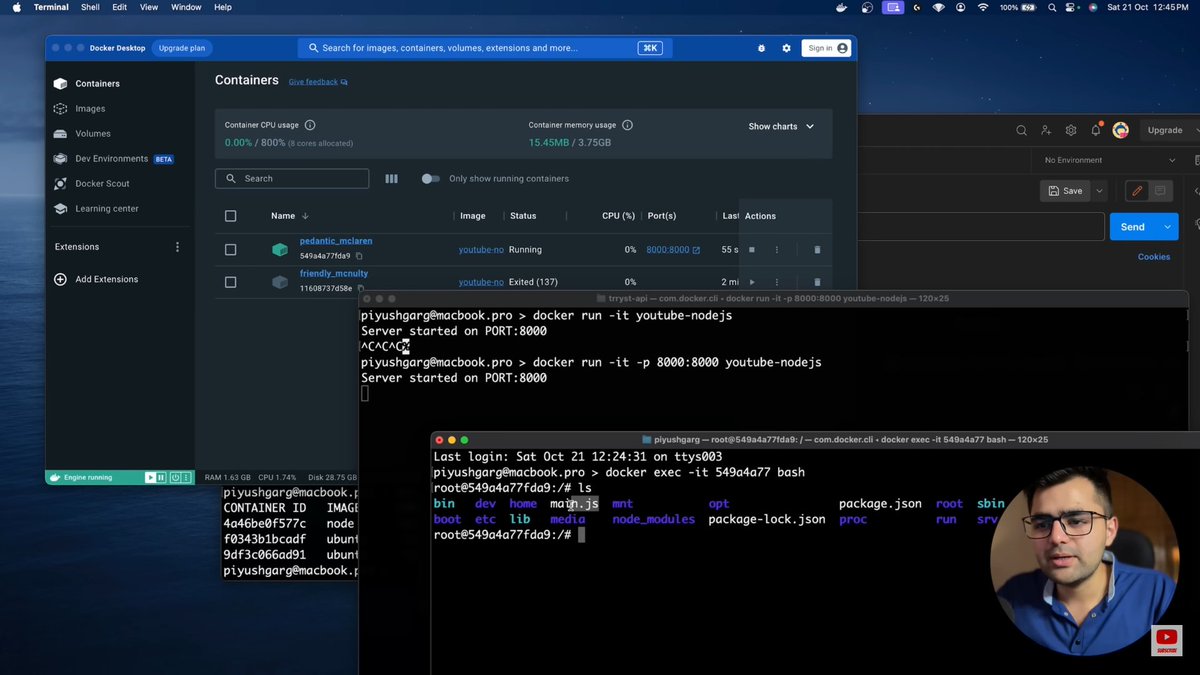Open Send options dropdown arrow
Screen dimensions: 1200x675
(x=1167, y=227)
